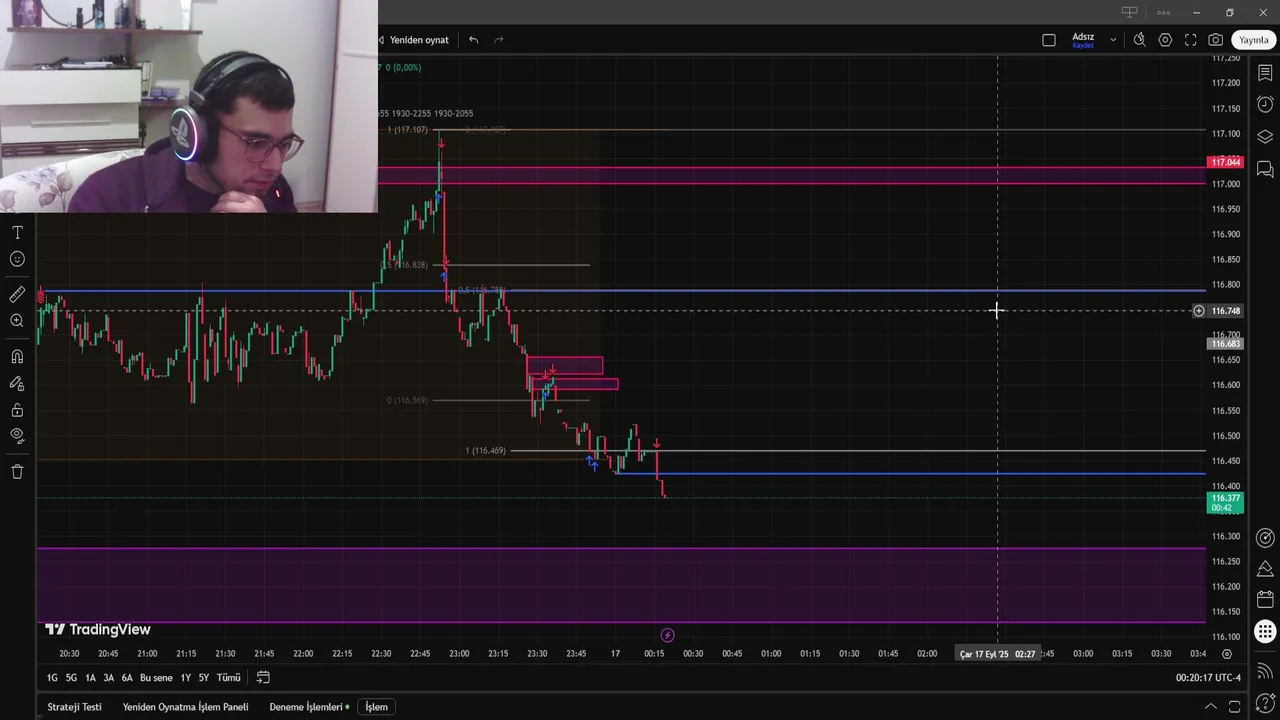Open the Watchlist panel icon
Screen dimensions: 1280x720
[1265, 73]
